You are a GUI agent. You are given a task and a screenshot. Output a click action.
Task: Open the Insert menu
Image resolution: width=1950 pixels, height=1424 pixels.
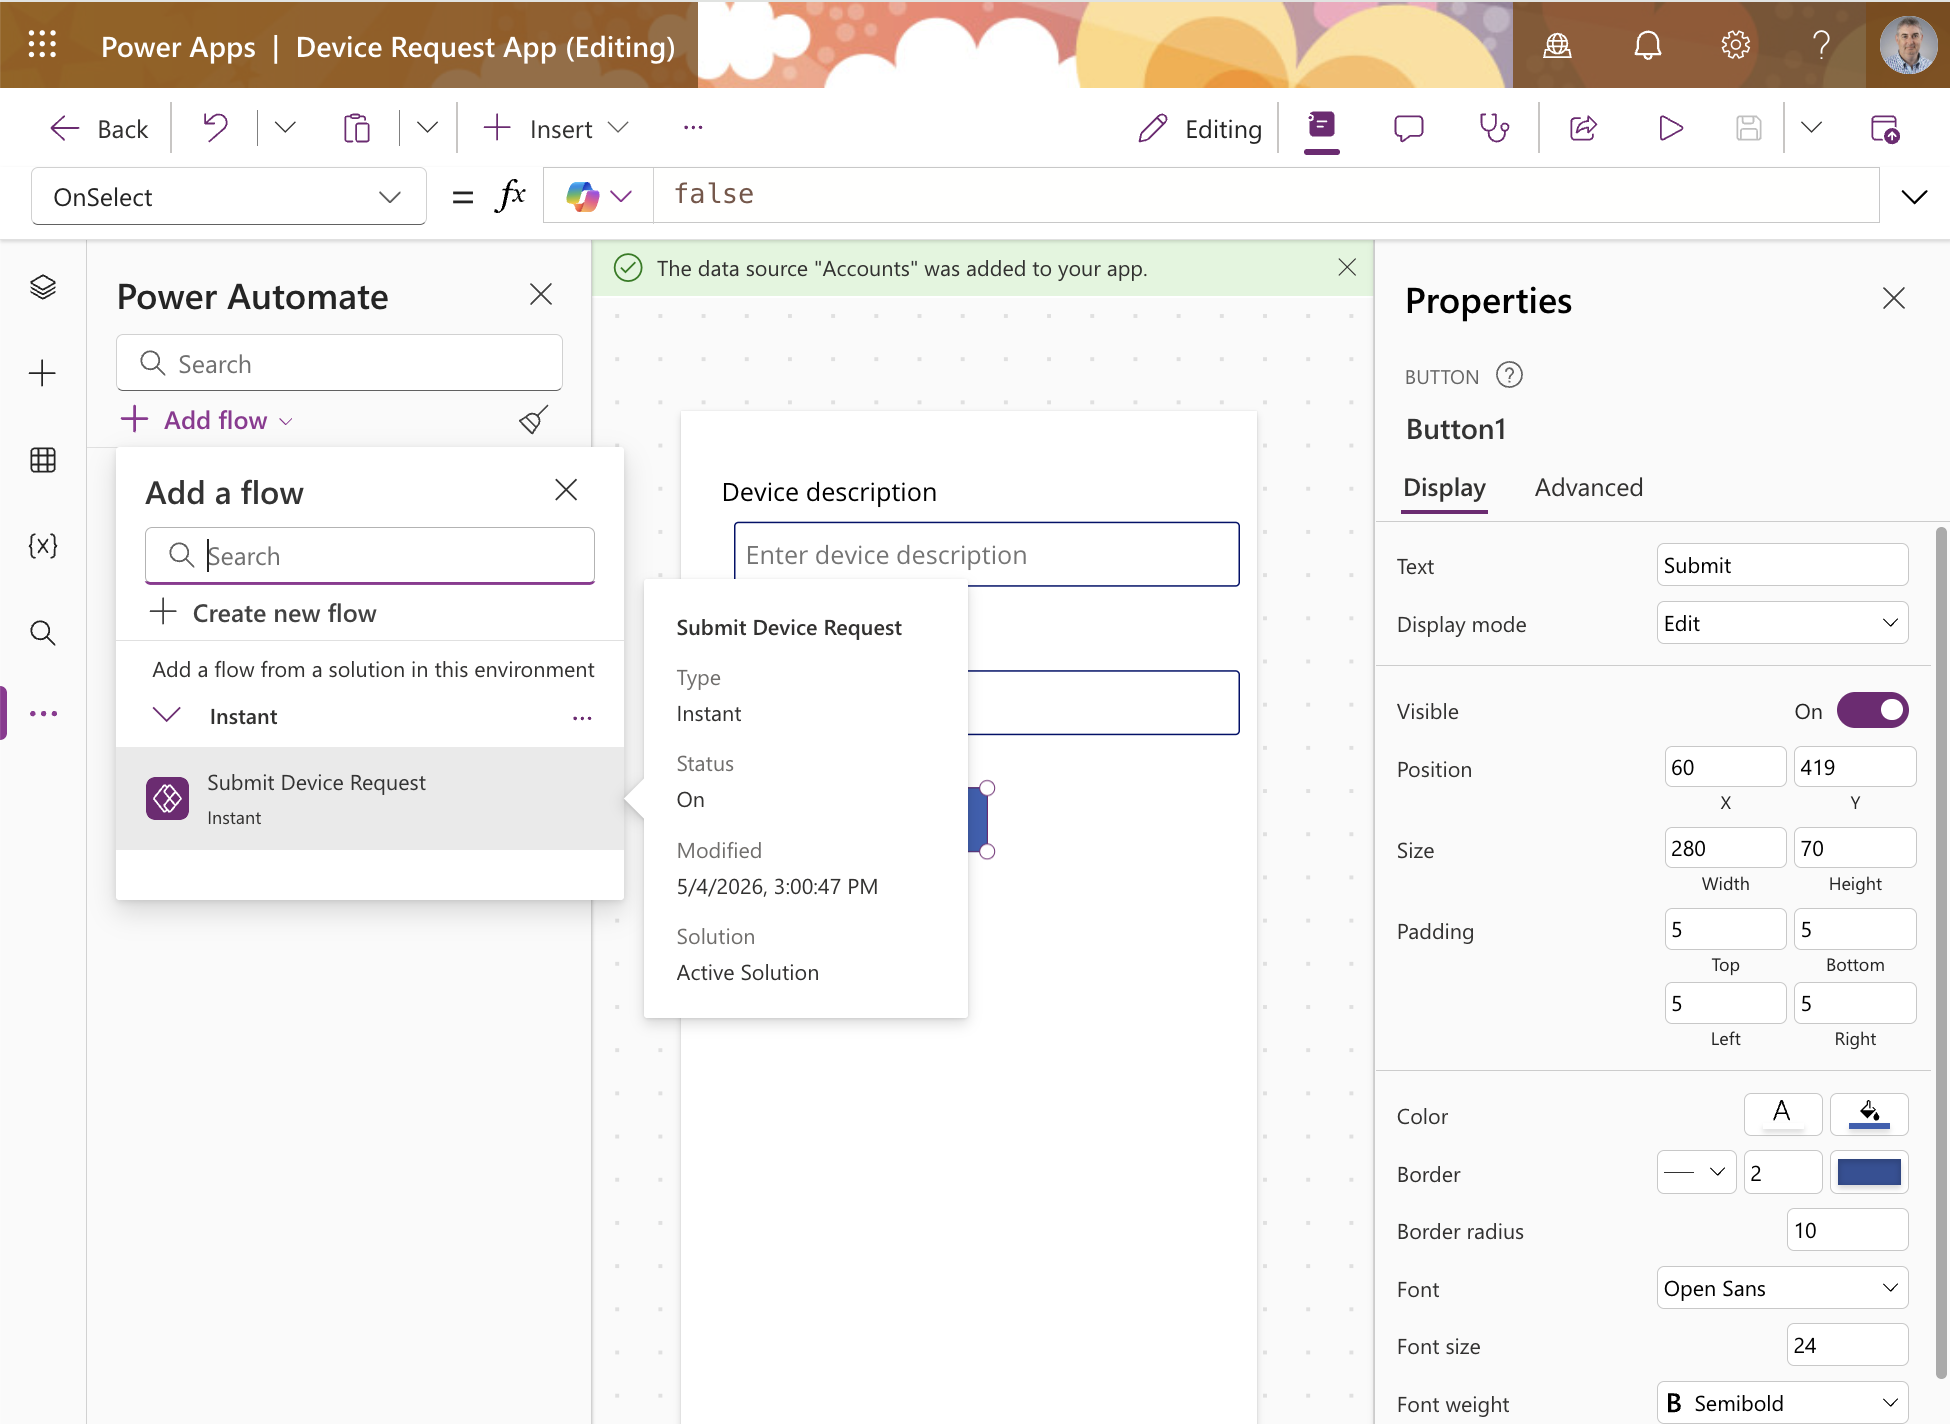(x=555, y=128)
